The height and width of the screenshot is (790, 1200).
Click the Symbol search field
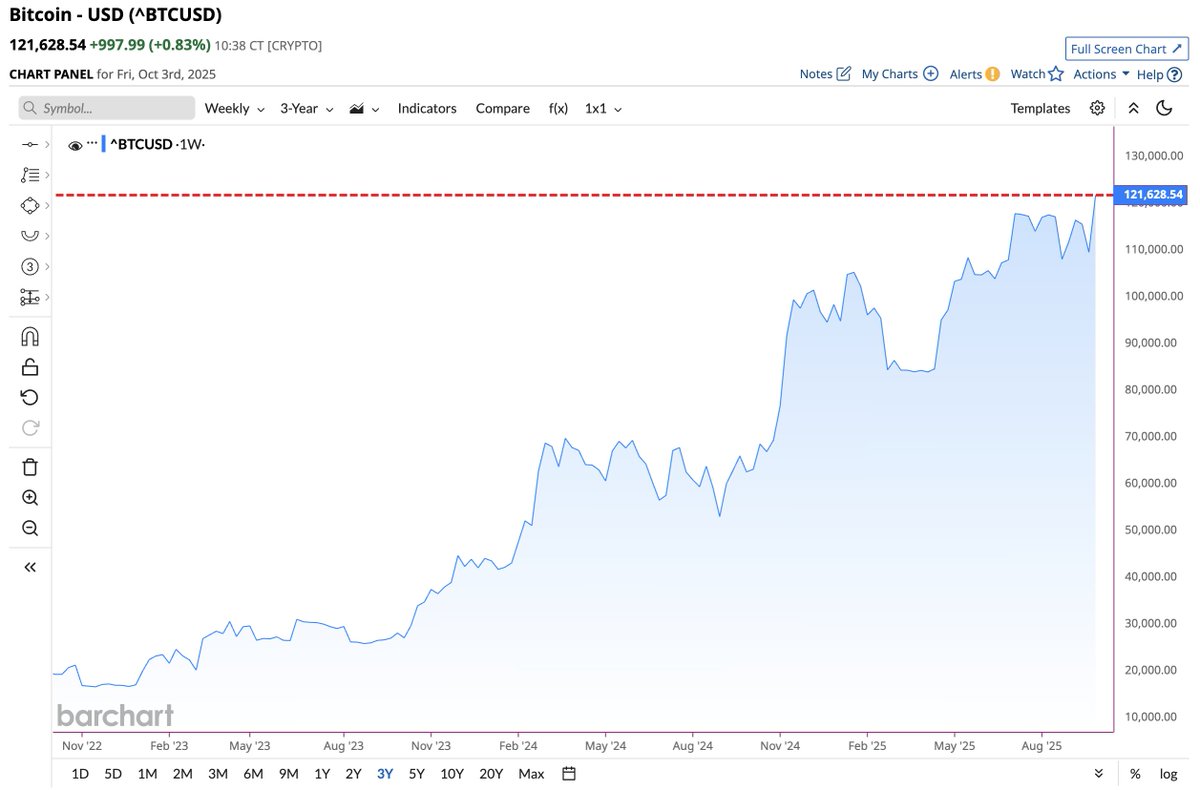(107, 108)
